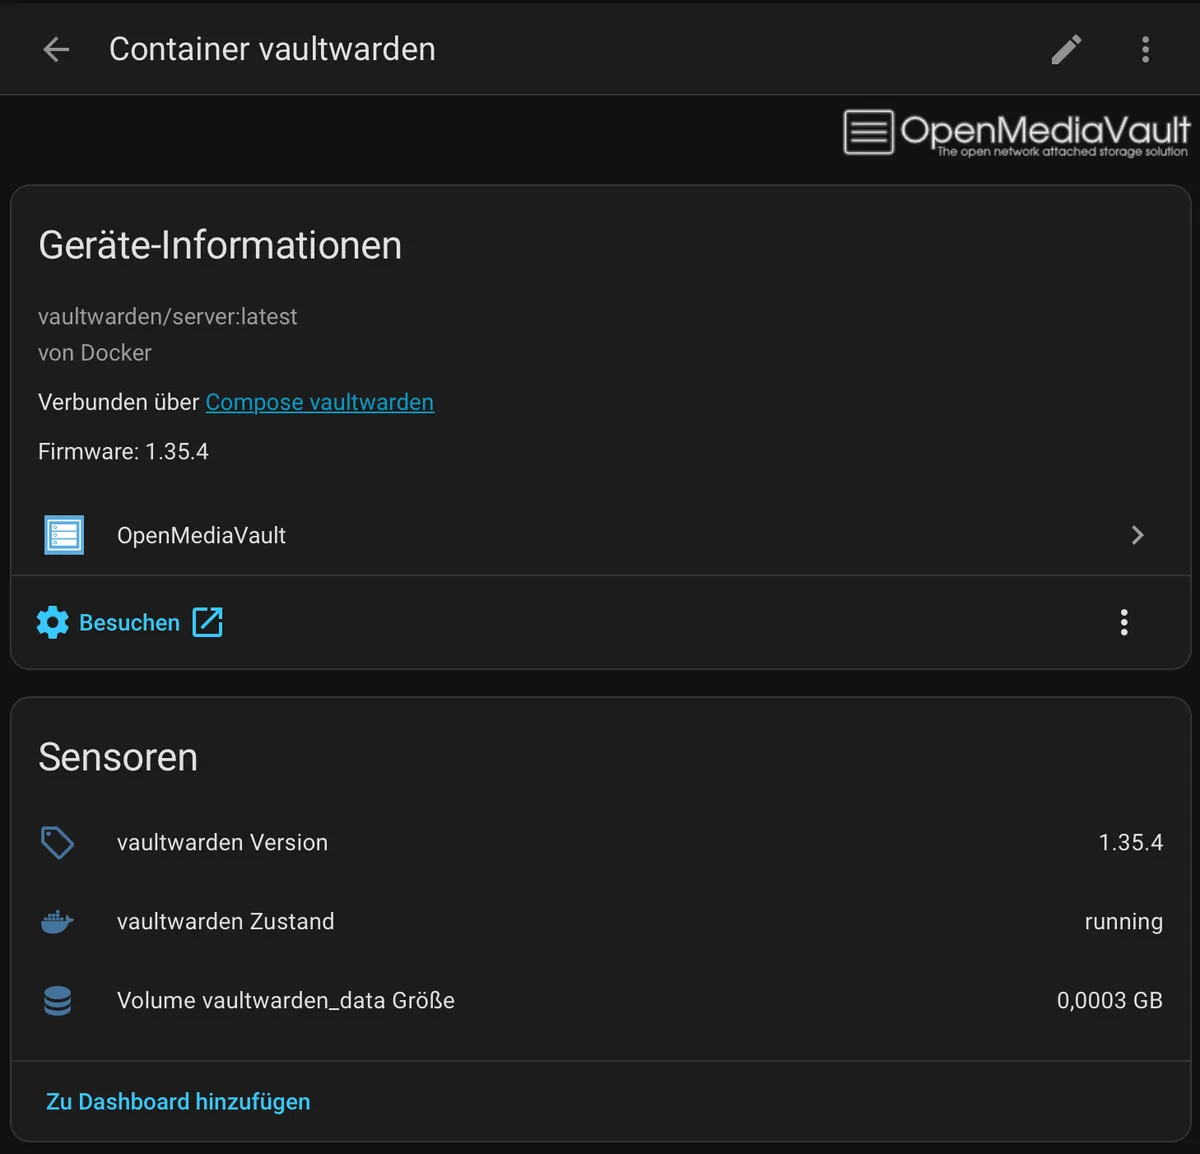This screenshot has width=1200, height=1154.
Task: Click the running state value
Action: (x=1123, y=922)
